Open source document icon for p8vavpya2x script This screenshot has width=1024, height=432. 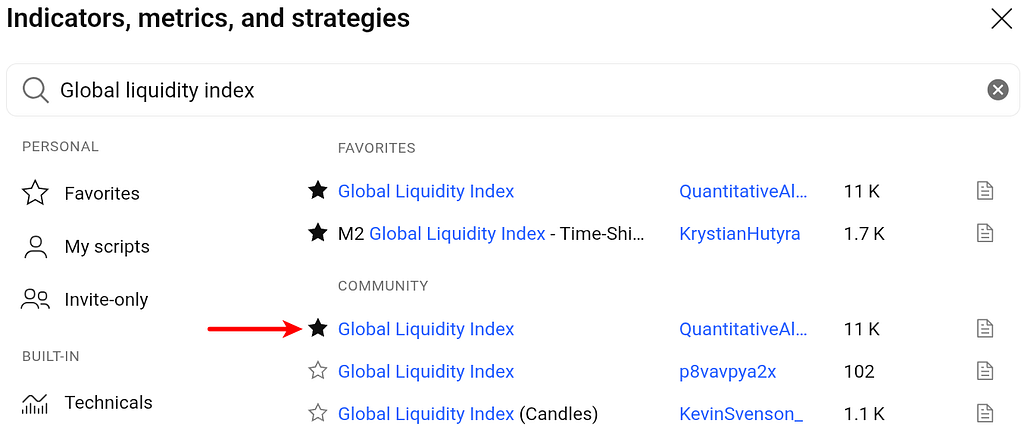(x=985, y=371)
